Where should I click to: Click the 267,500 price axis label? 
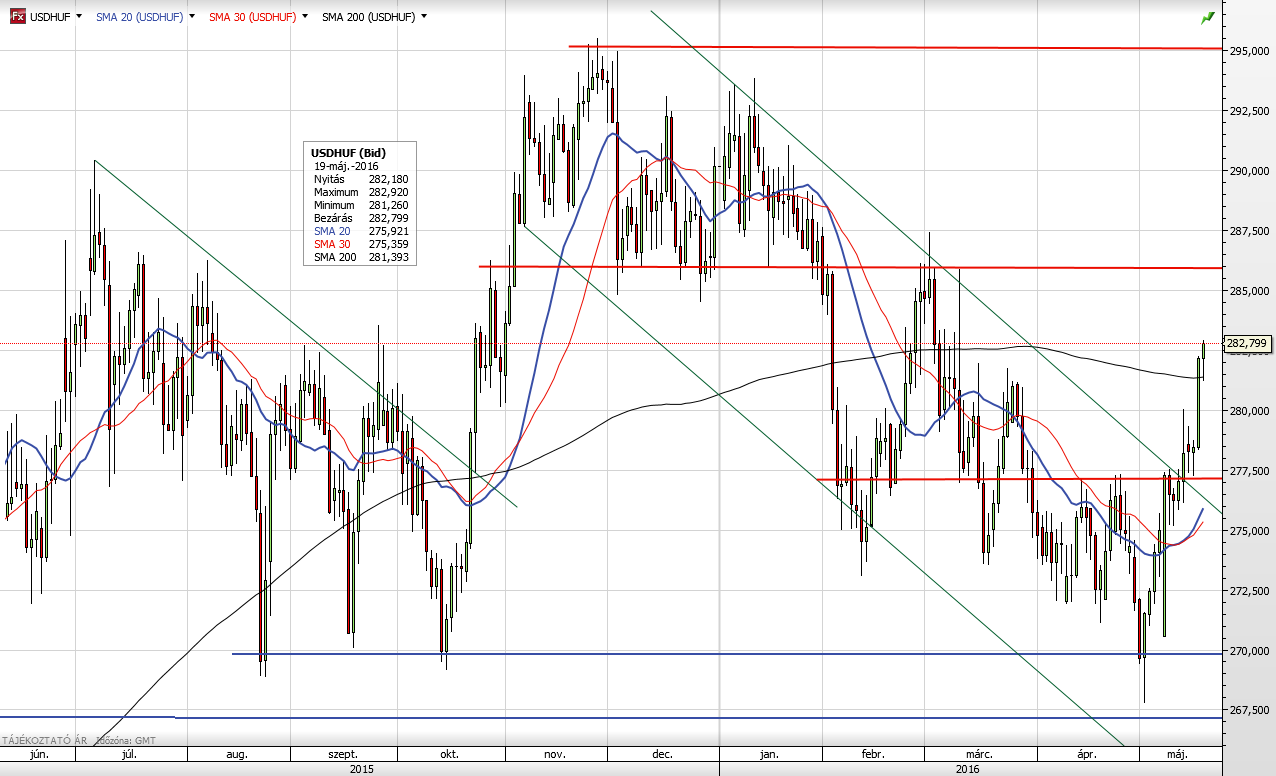1248,711
